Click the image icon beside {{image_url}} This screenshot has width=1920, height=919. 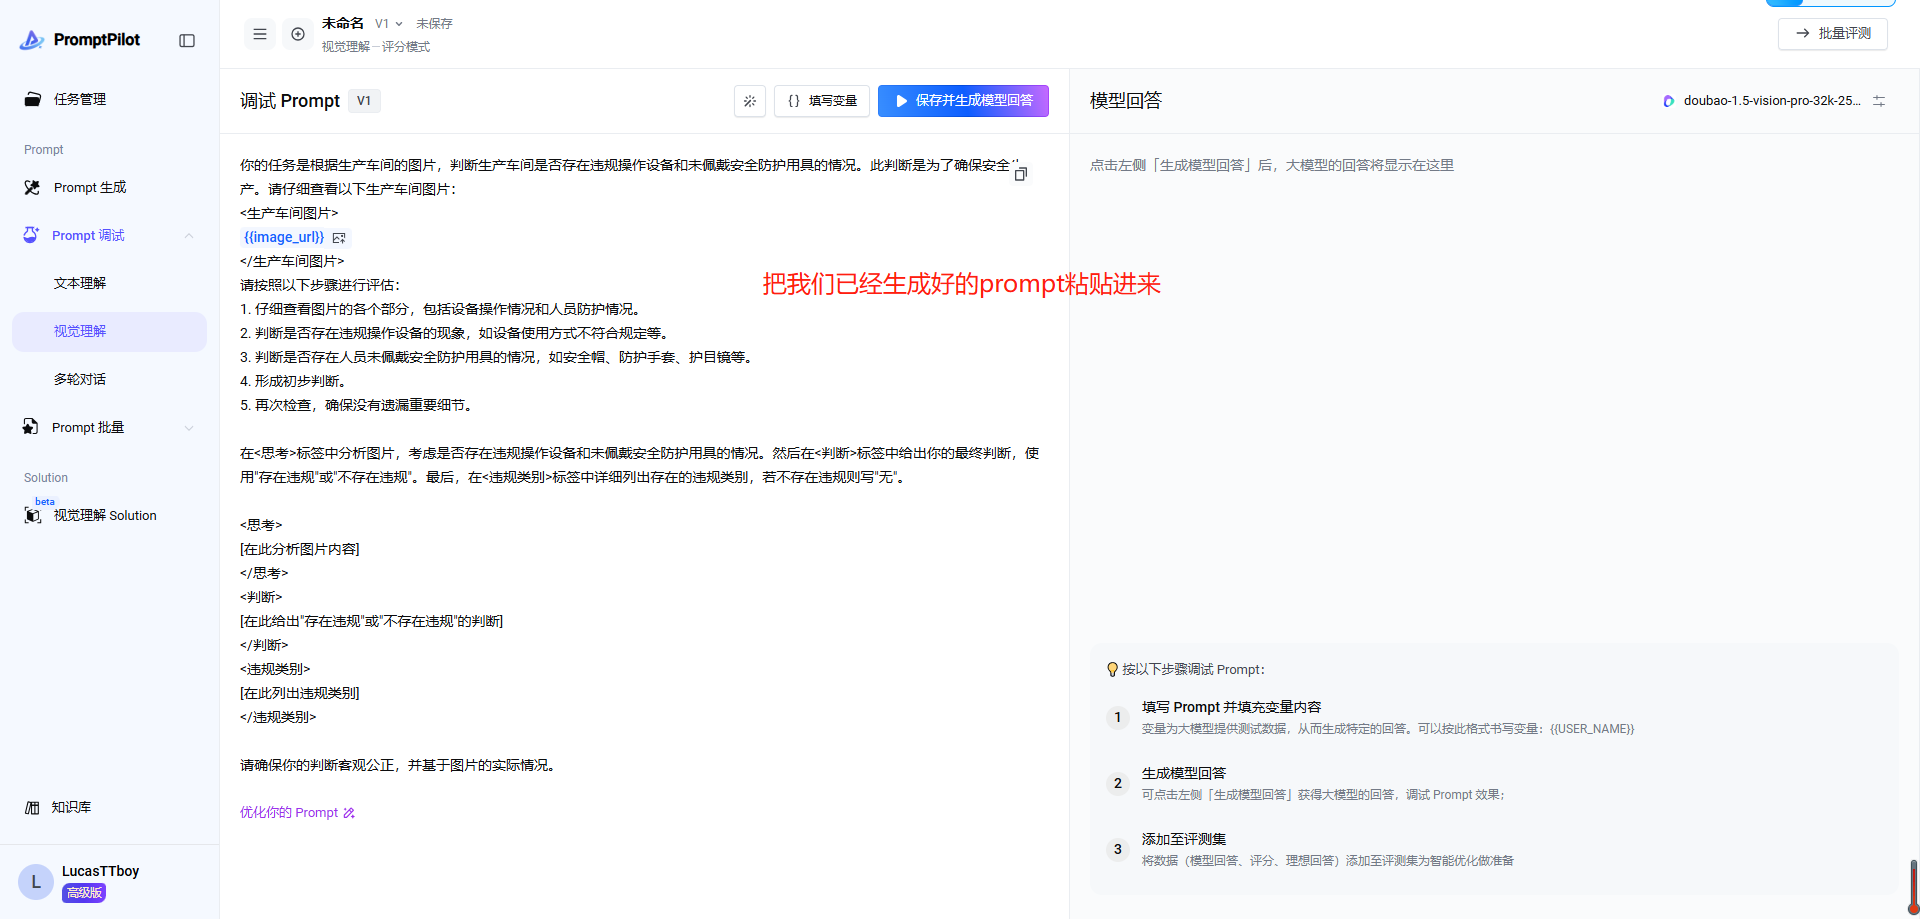[339, 238]
